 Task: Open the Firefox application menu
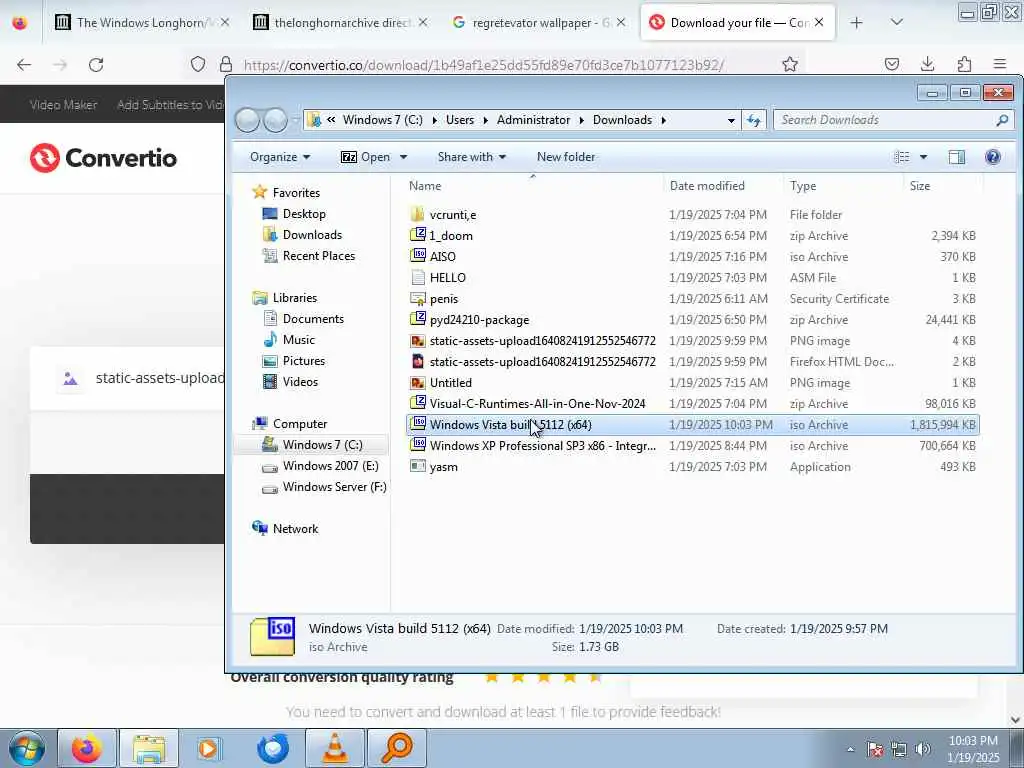tap(1000, 64)
